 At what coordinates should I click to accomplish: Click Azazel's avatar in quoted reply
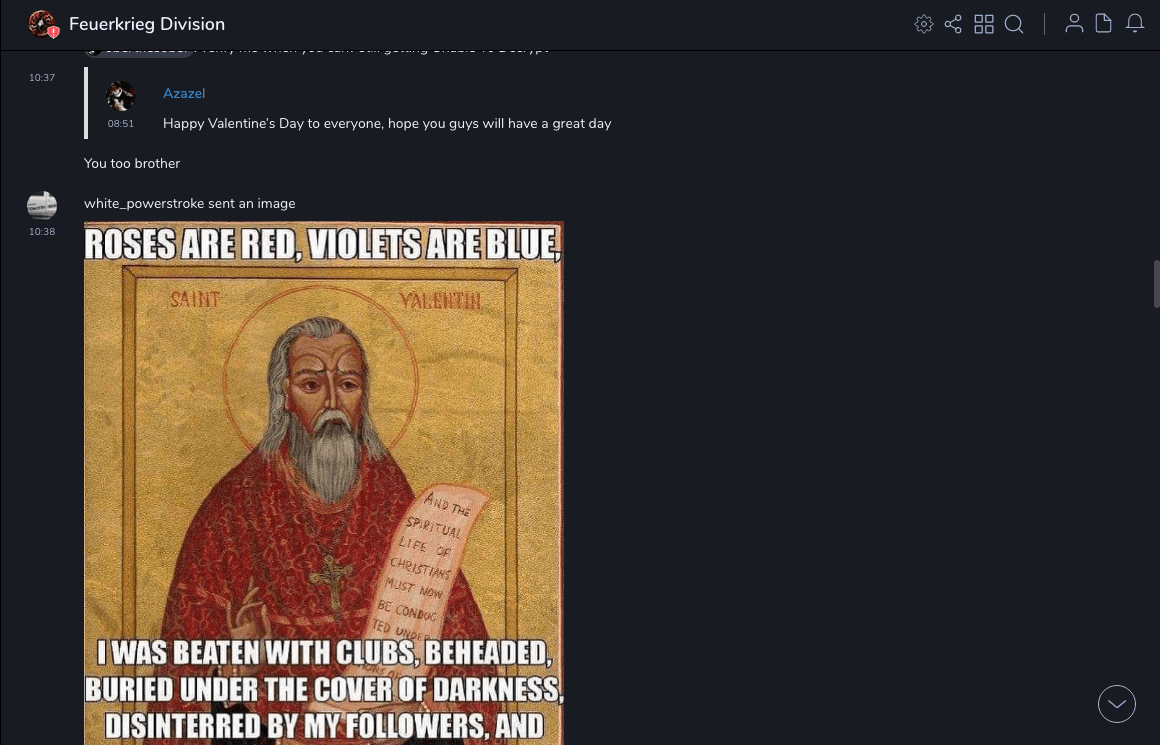[121, 96]
